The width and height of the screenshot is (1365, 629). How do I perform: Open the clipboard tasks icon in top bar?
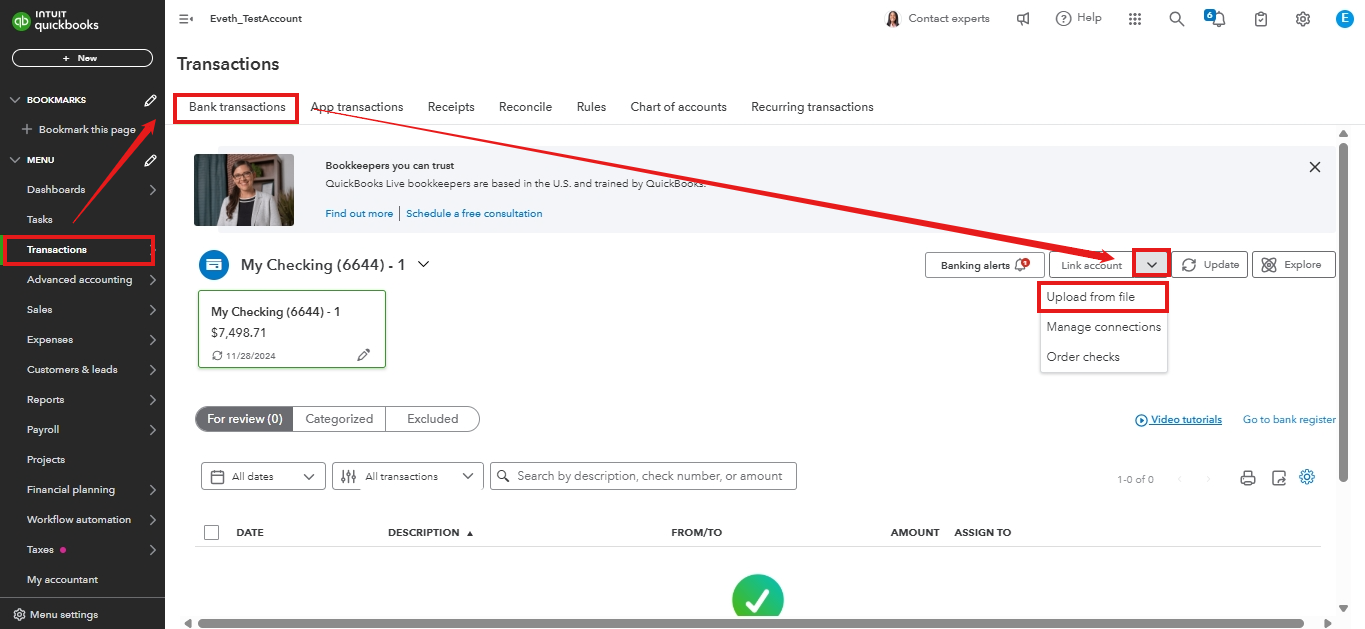(1261, 19)
